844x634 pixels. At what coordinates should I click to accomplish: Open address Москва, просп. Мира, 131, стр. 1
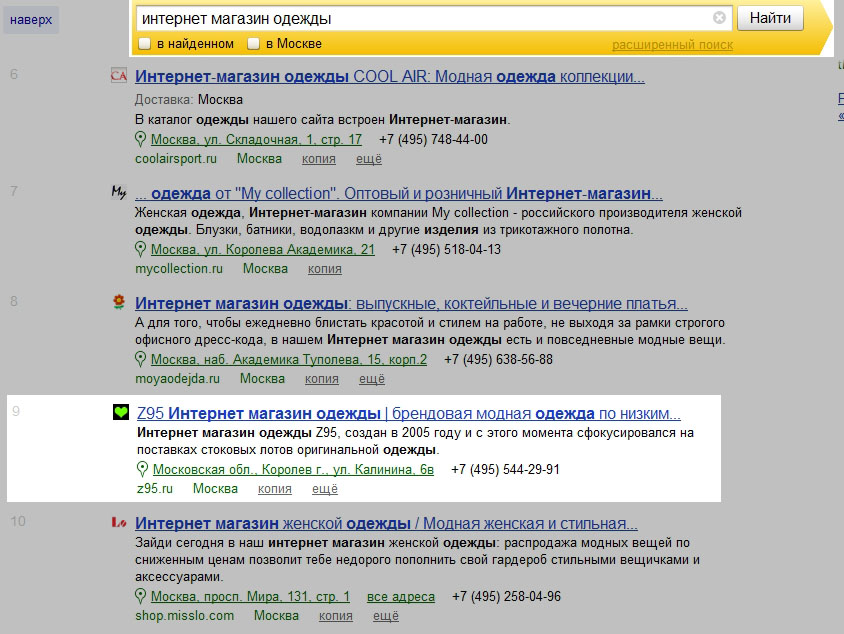click(250, 596)
